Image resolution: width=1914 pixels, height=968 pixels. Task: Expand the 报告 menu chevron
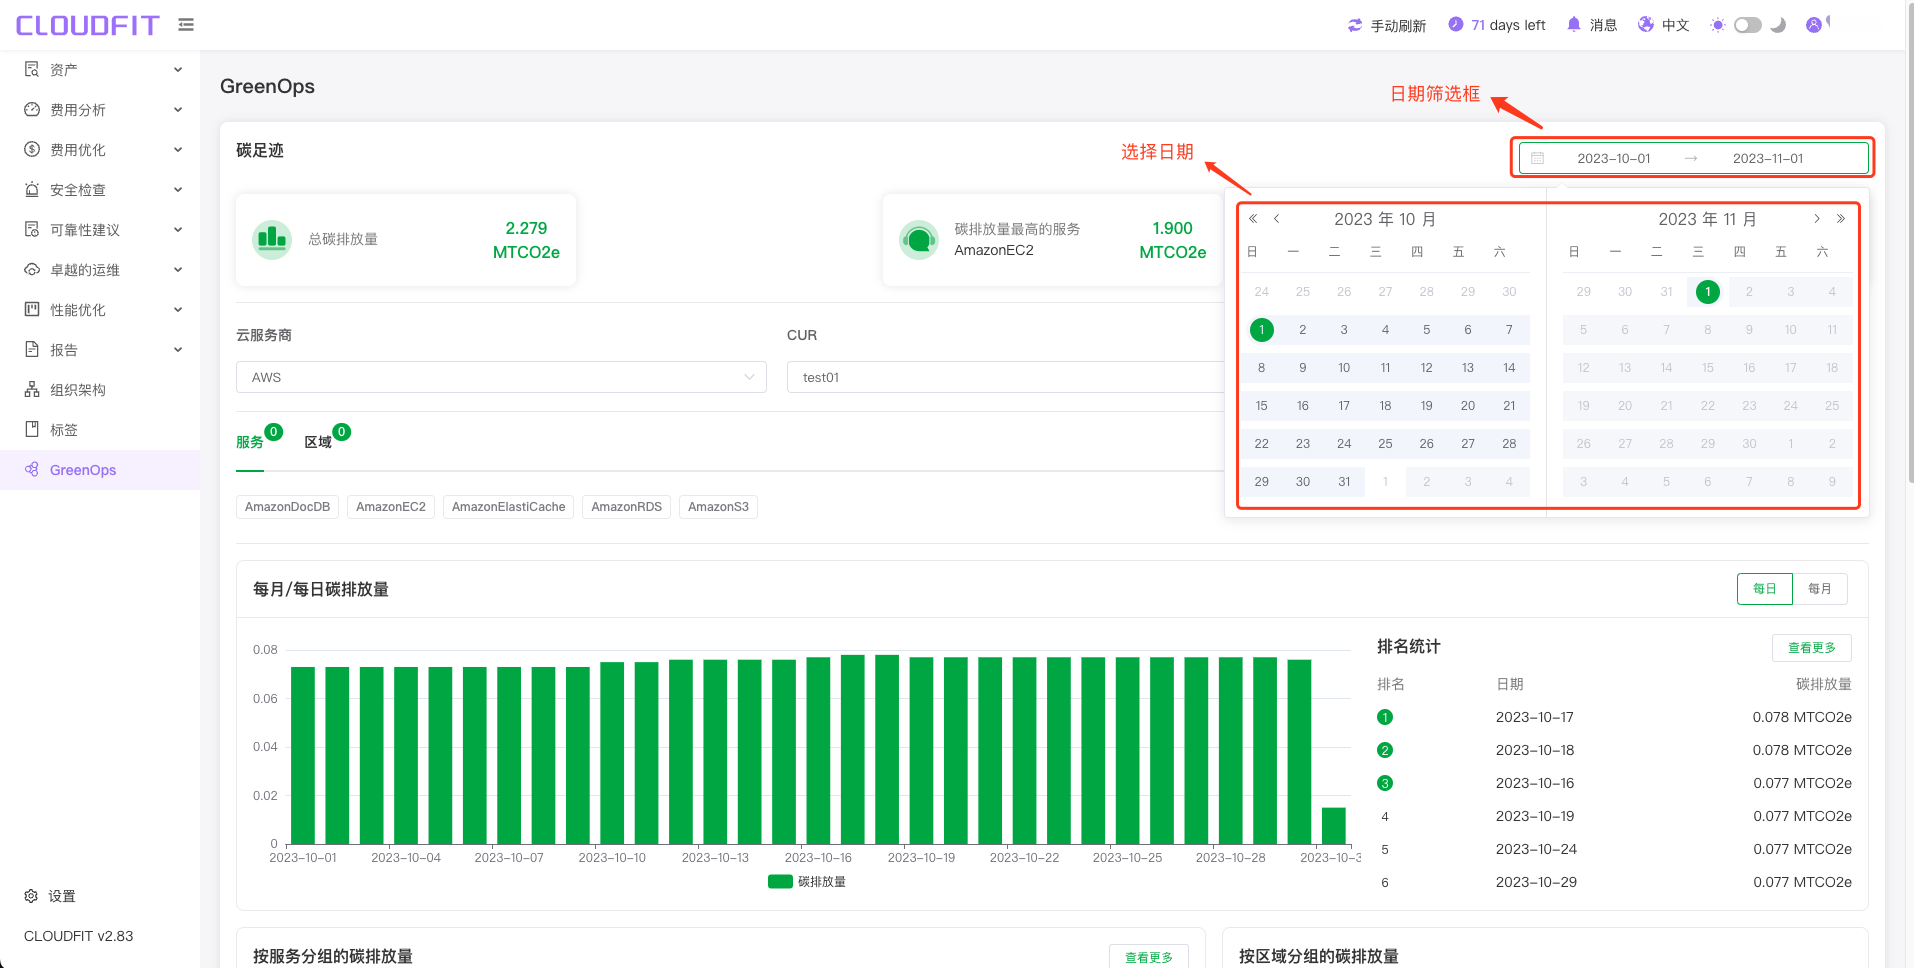click(x=178, y=349)
